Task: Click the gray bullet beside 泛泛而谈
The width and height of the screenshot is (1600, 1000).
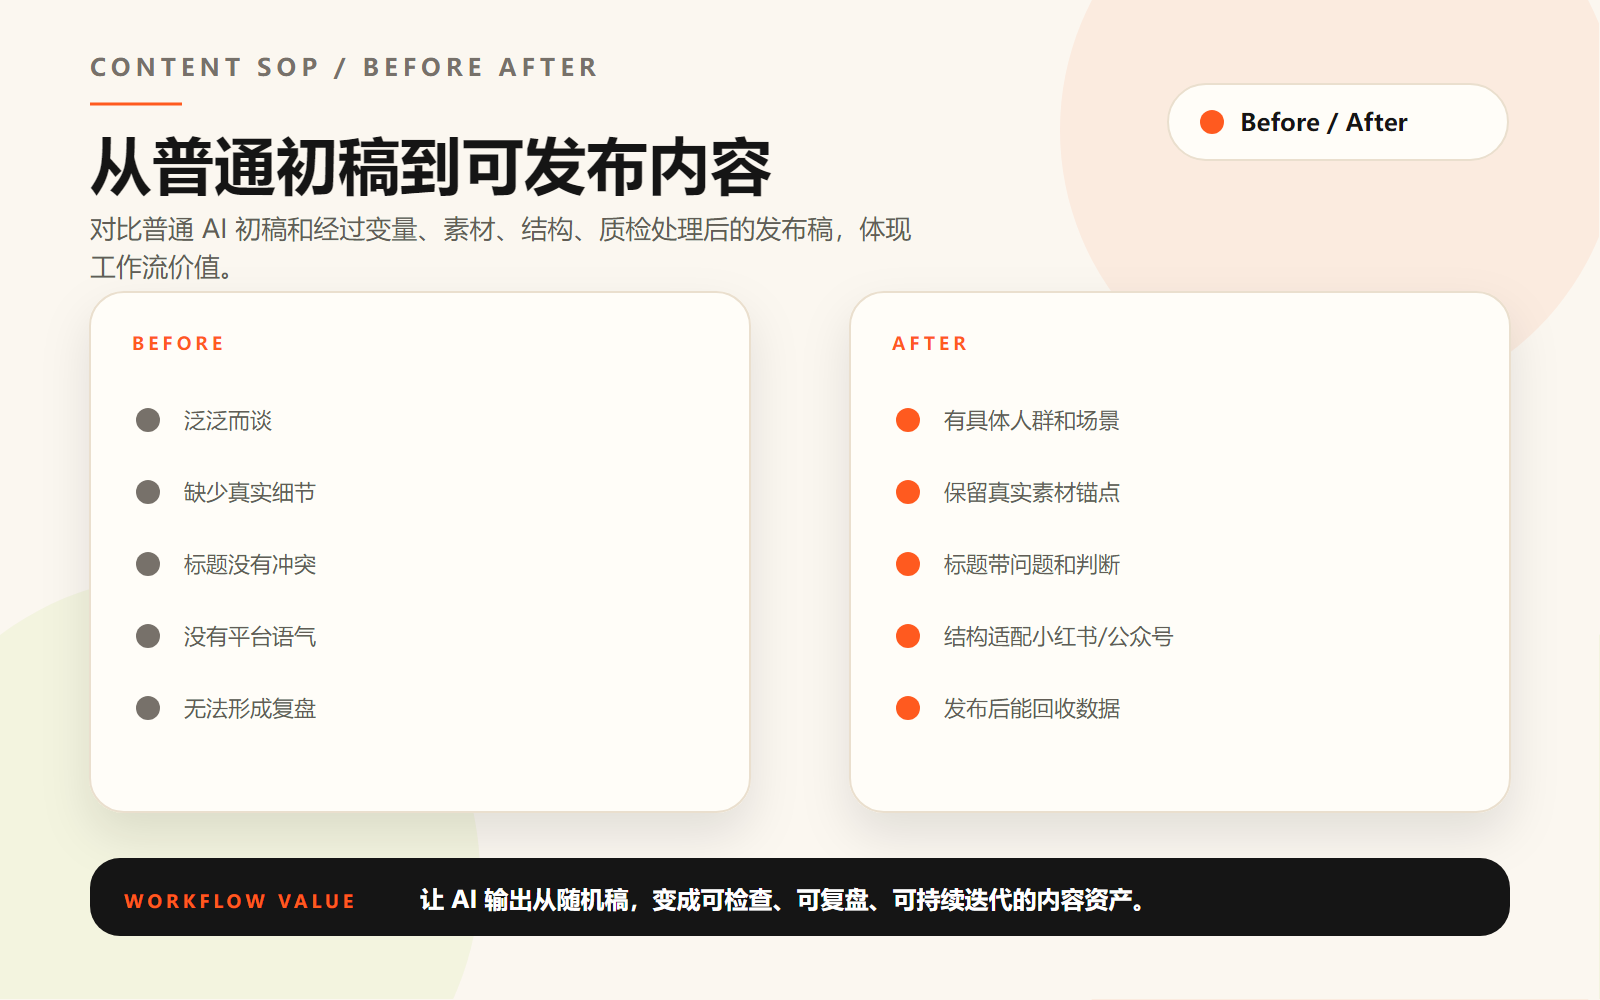Action: click(x=148, y=420)
